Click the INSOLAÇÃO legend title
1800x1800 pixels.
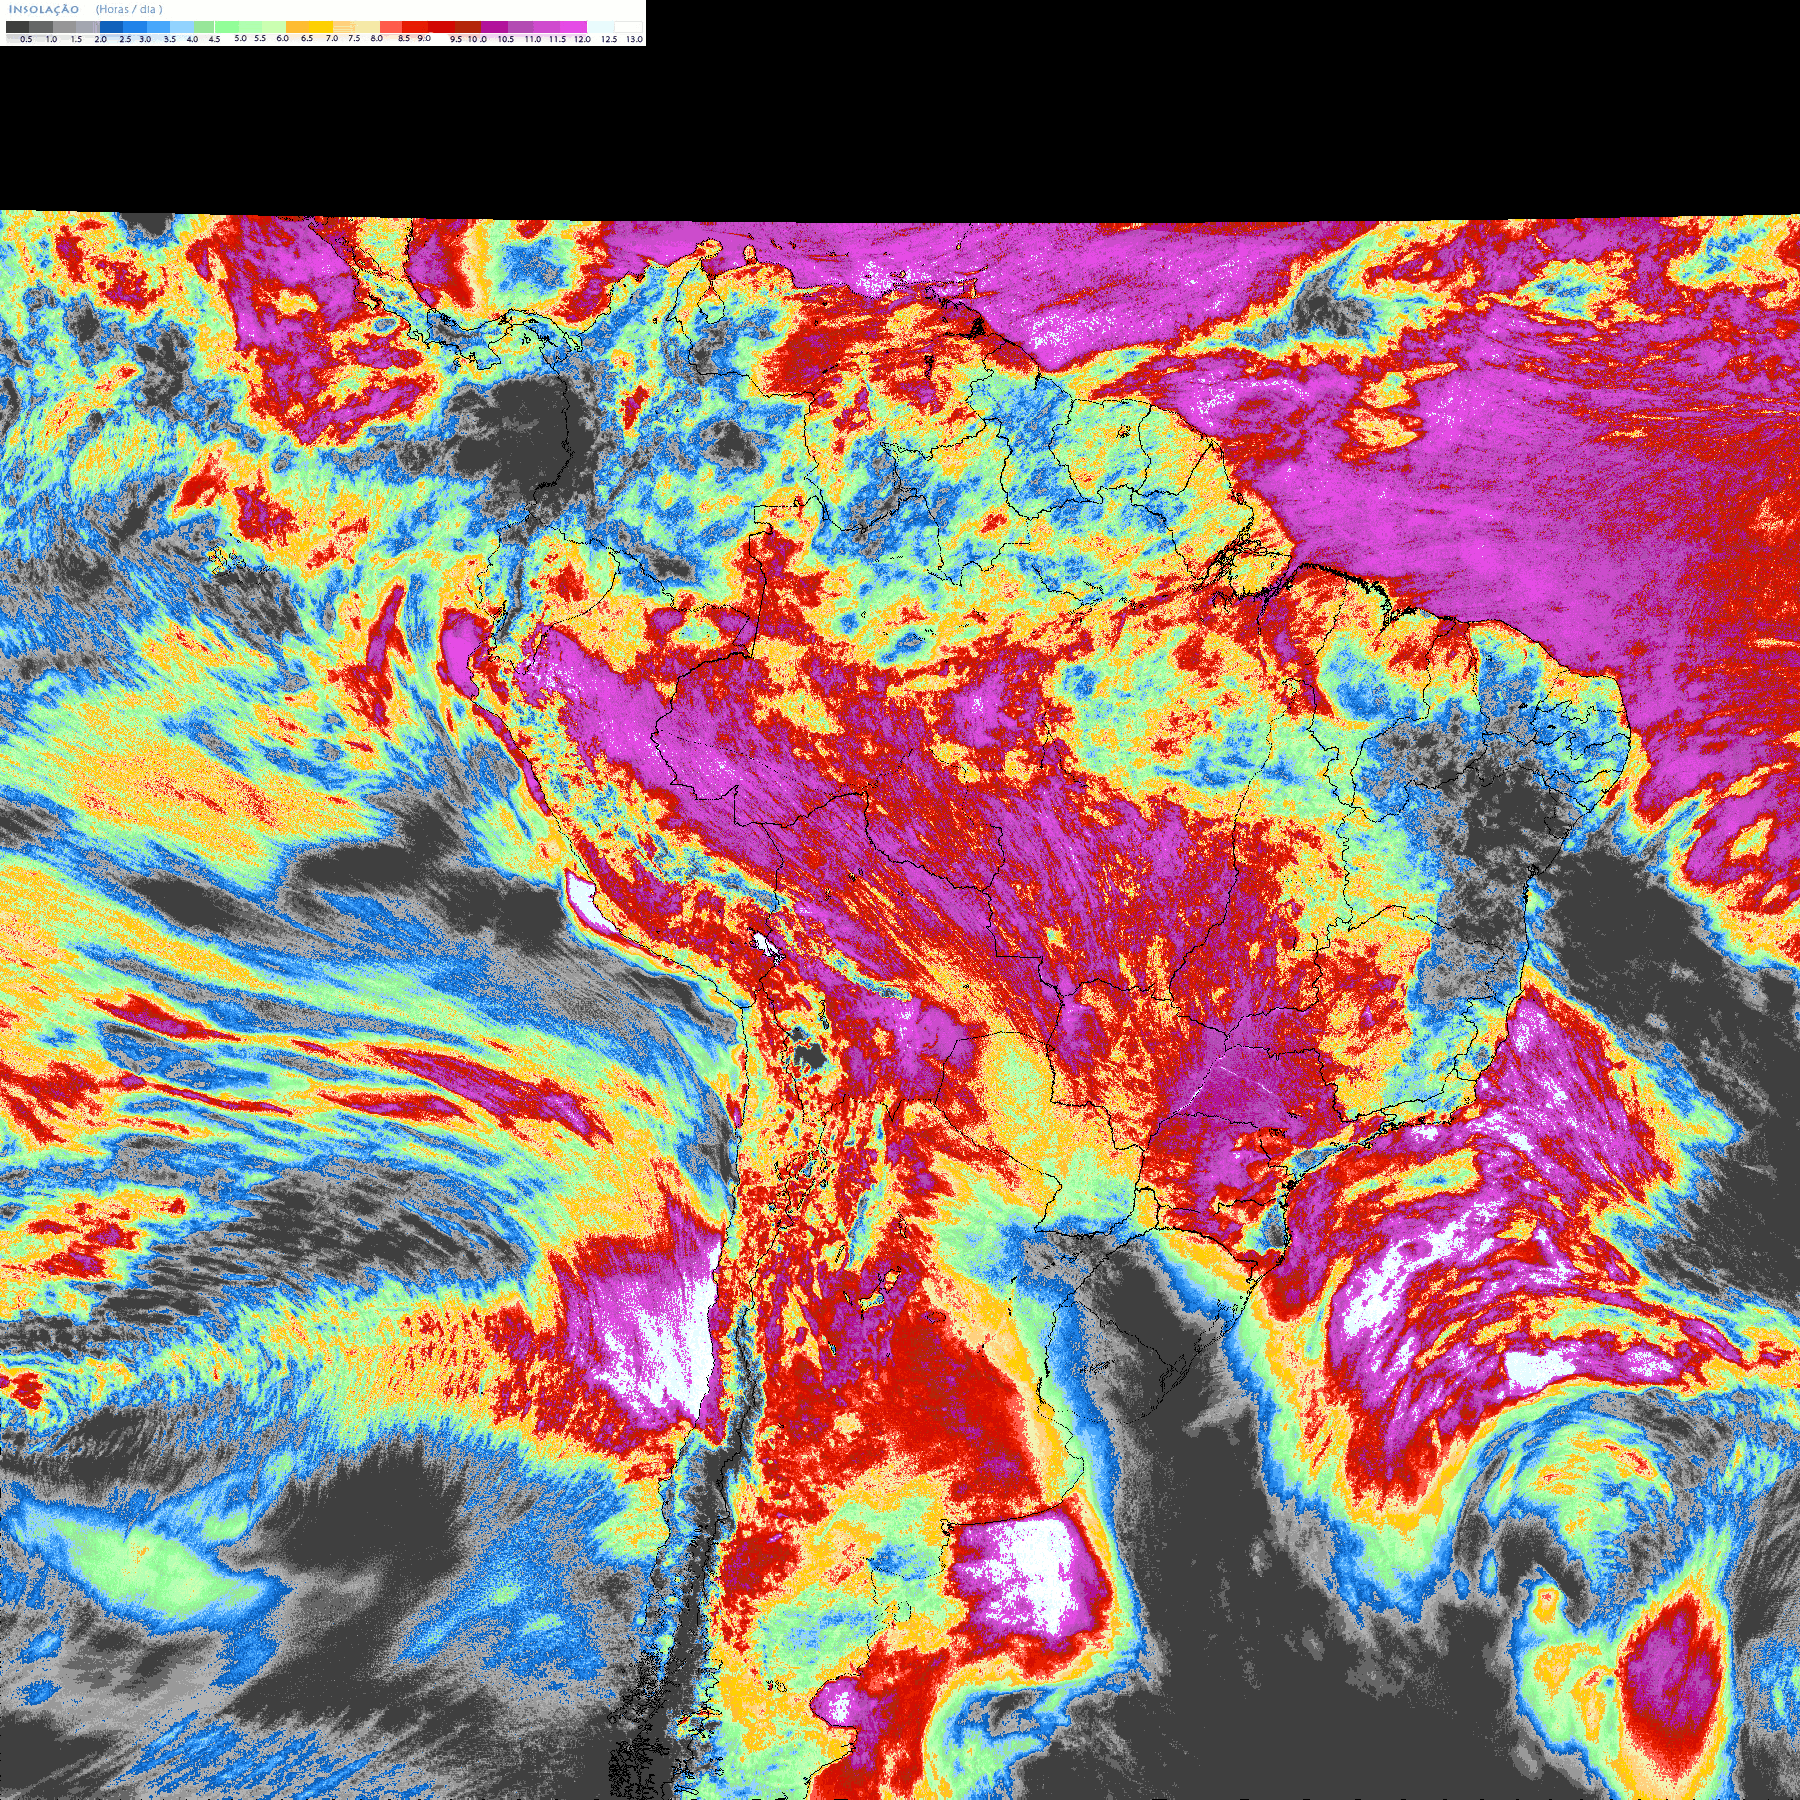[x=44, y=9]
